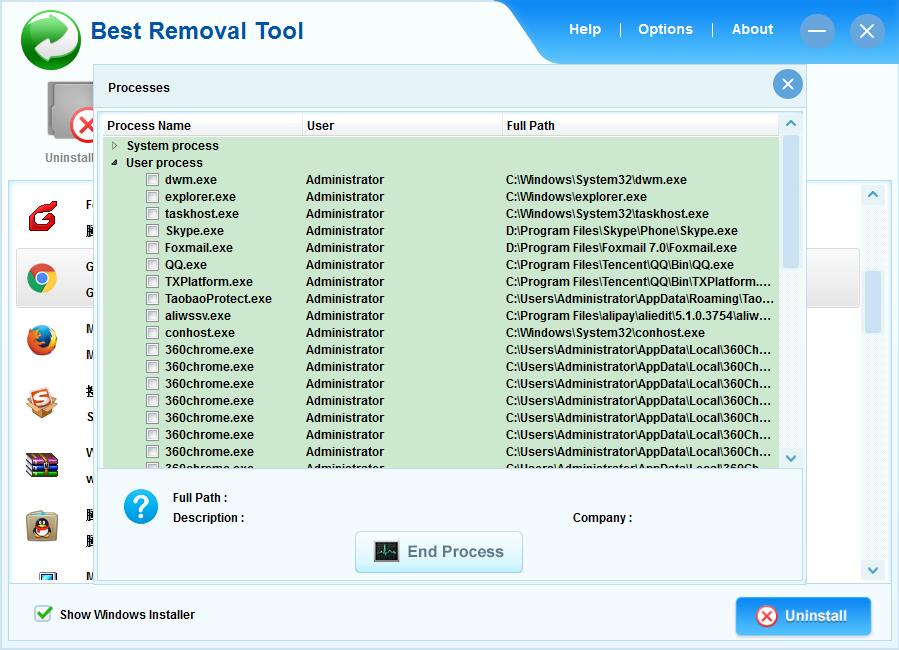Click main app list scroll down arrow

click(873, 570)
